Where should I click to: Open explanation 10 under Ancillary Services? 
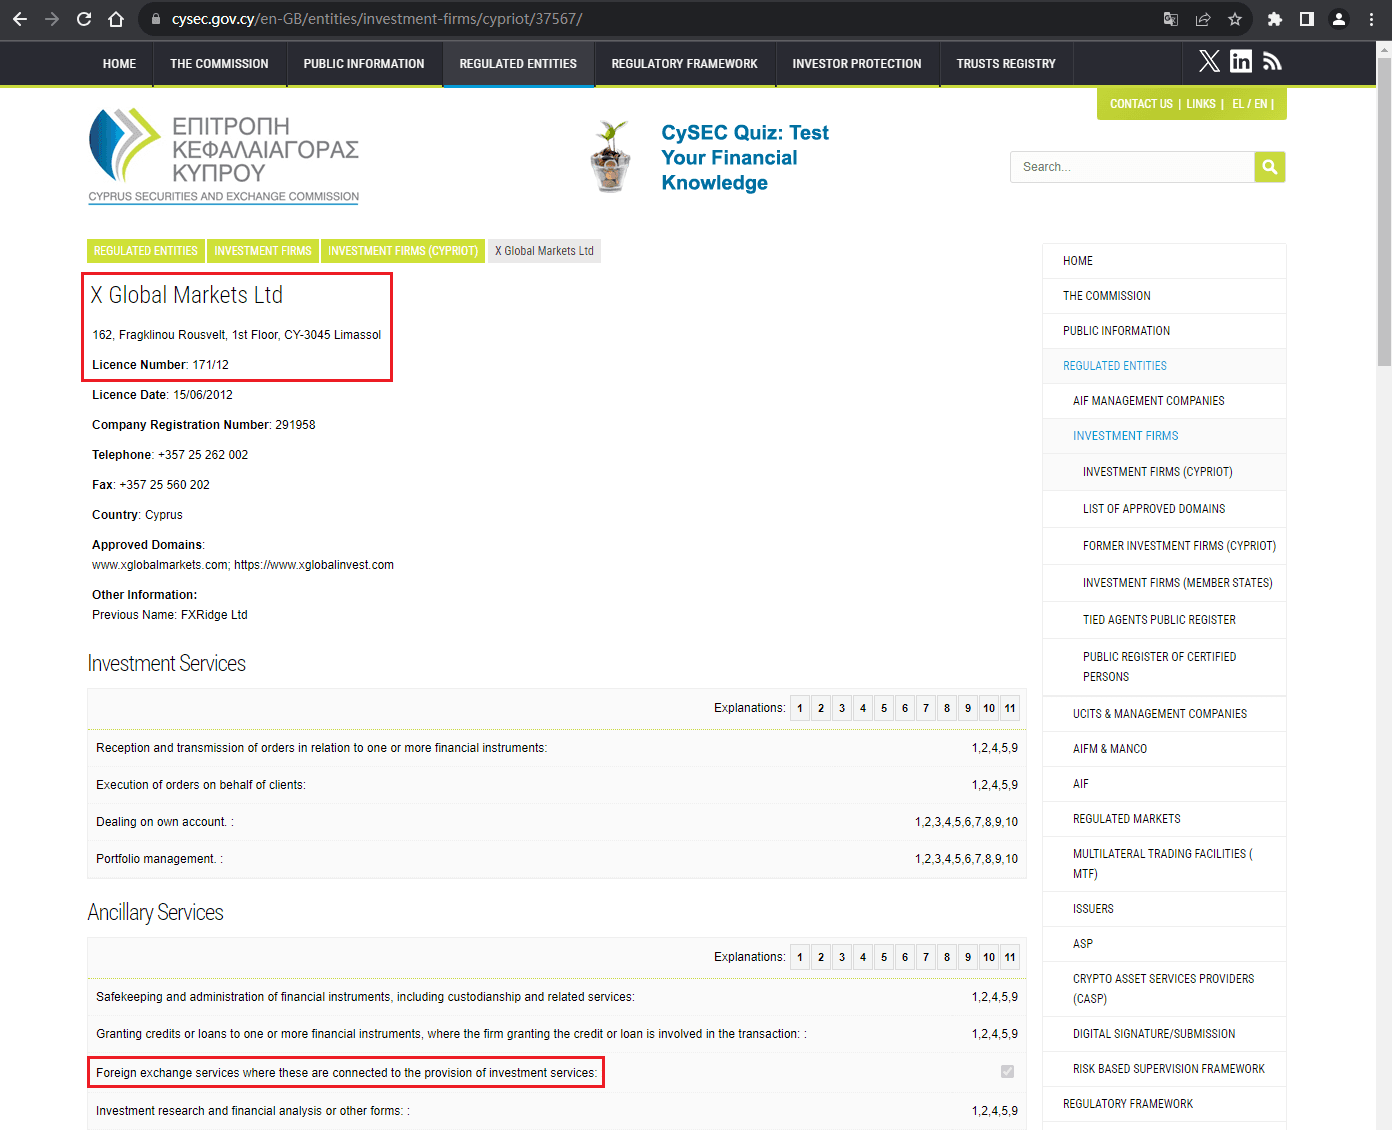pos(989,957)
